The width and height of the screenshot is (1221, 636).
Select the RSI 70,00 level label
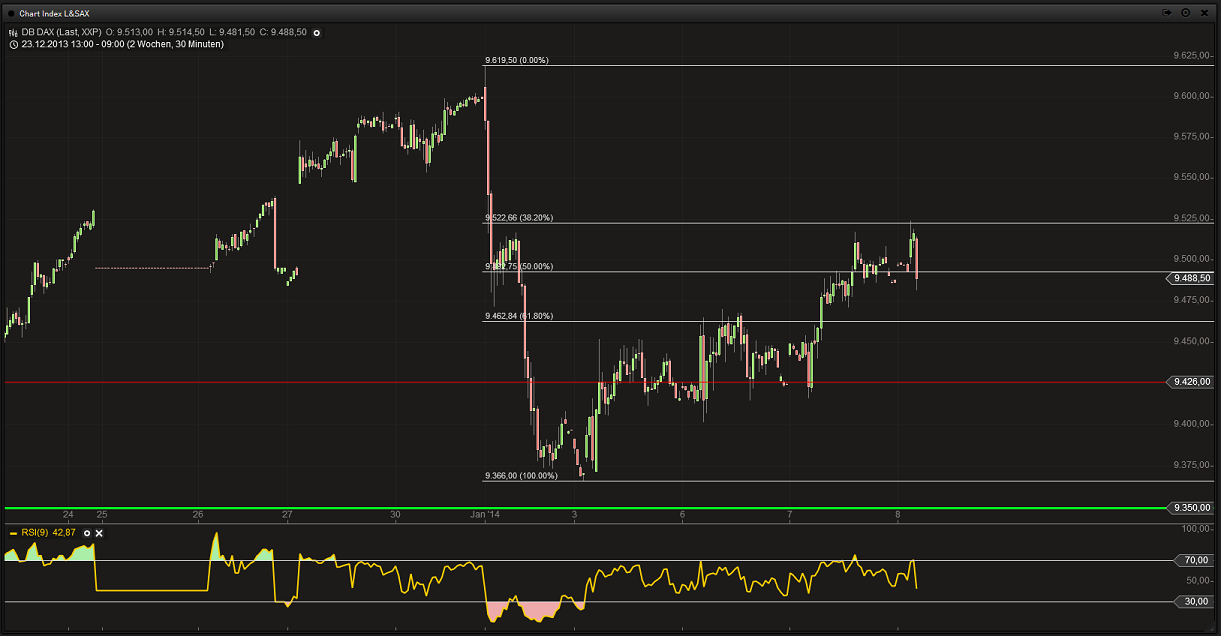point(1195,560)
